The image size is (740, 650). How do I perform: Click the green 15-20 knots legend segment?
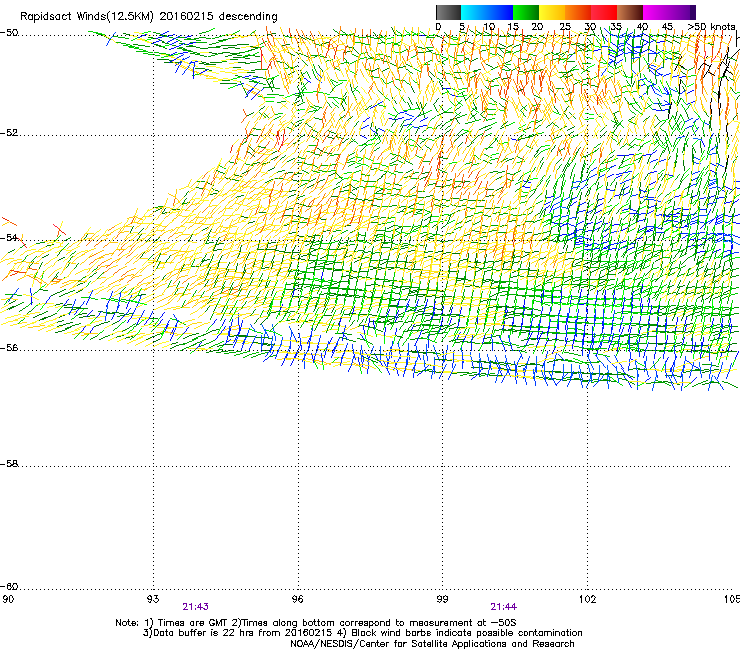(x=526, y=12)
